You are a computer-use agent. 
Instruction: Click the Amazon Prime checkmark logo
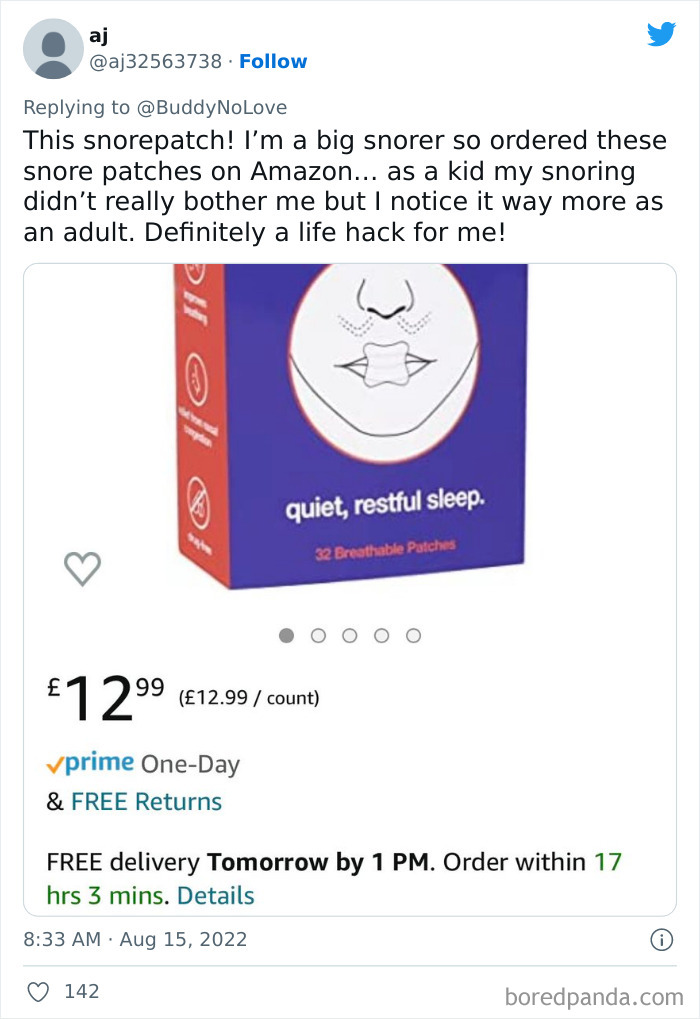coord(56,764)
